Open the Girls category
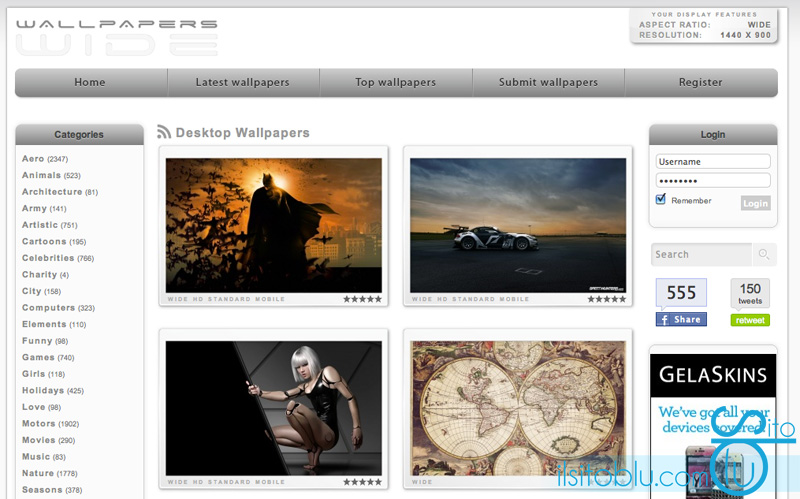This screenshot has width=800, height=499. pyautogui.click(x=43, y=374)
